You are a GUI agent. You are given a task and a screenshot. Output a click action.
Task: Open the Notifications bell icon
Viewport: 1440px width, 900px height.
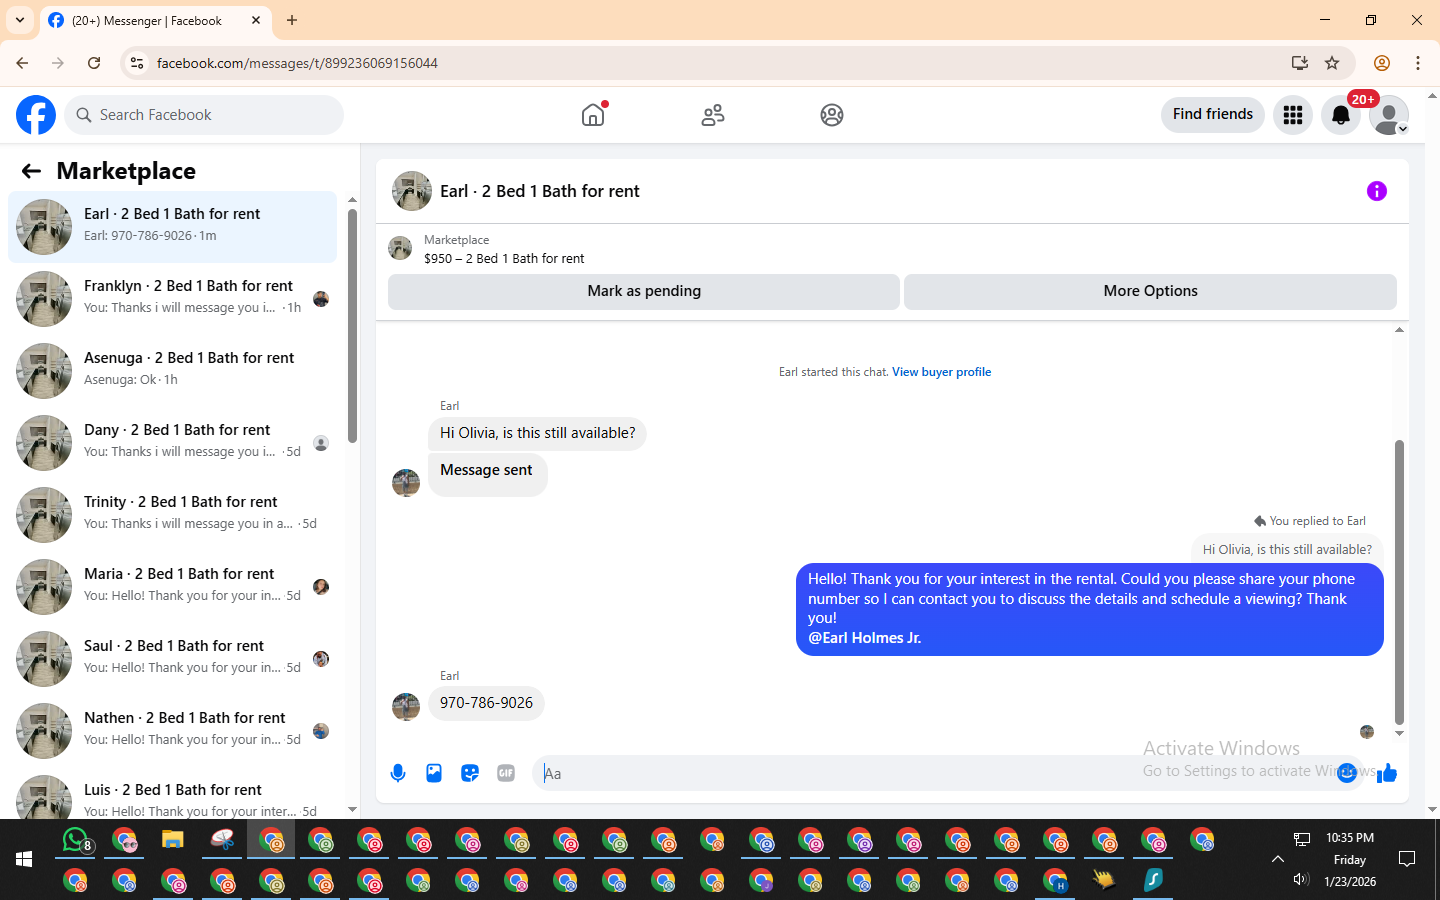tap(1341, 115)
